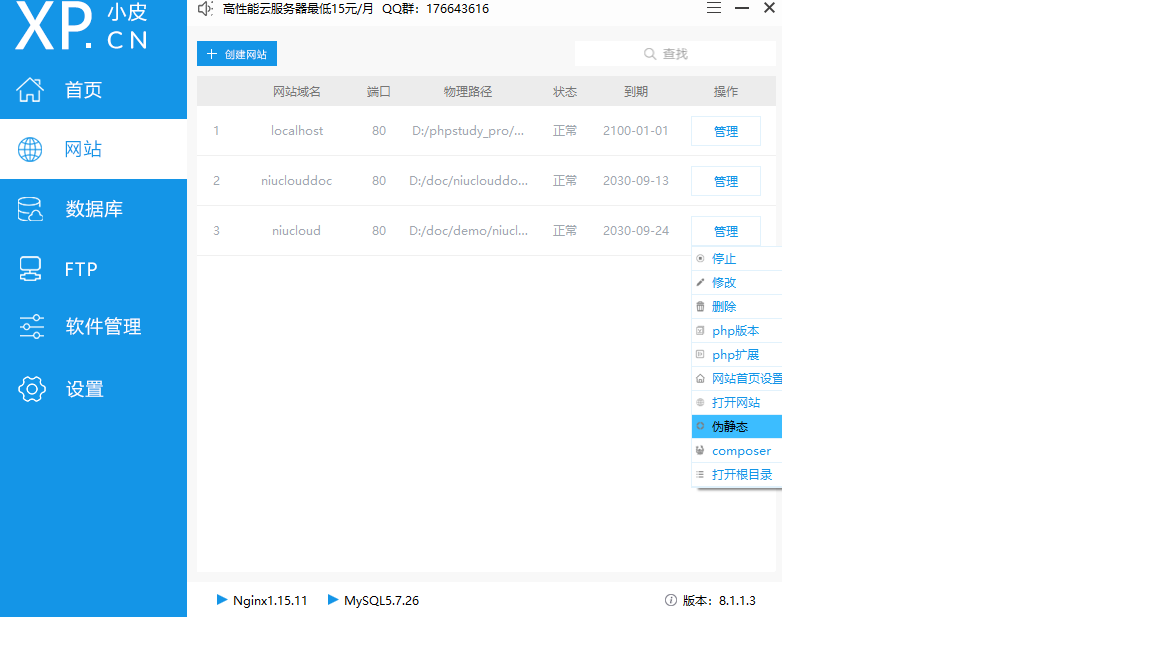Choose php版本 from the menu
This screenshot has width=1152, height=648.
735,331
